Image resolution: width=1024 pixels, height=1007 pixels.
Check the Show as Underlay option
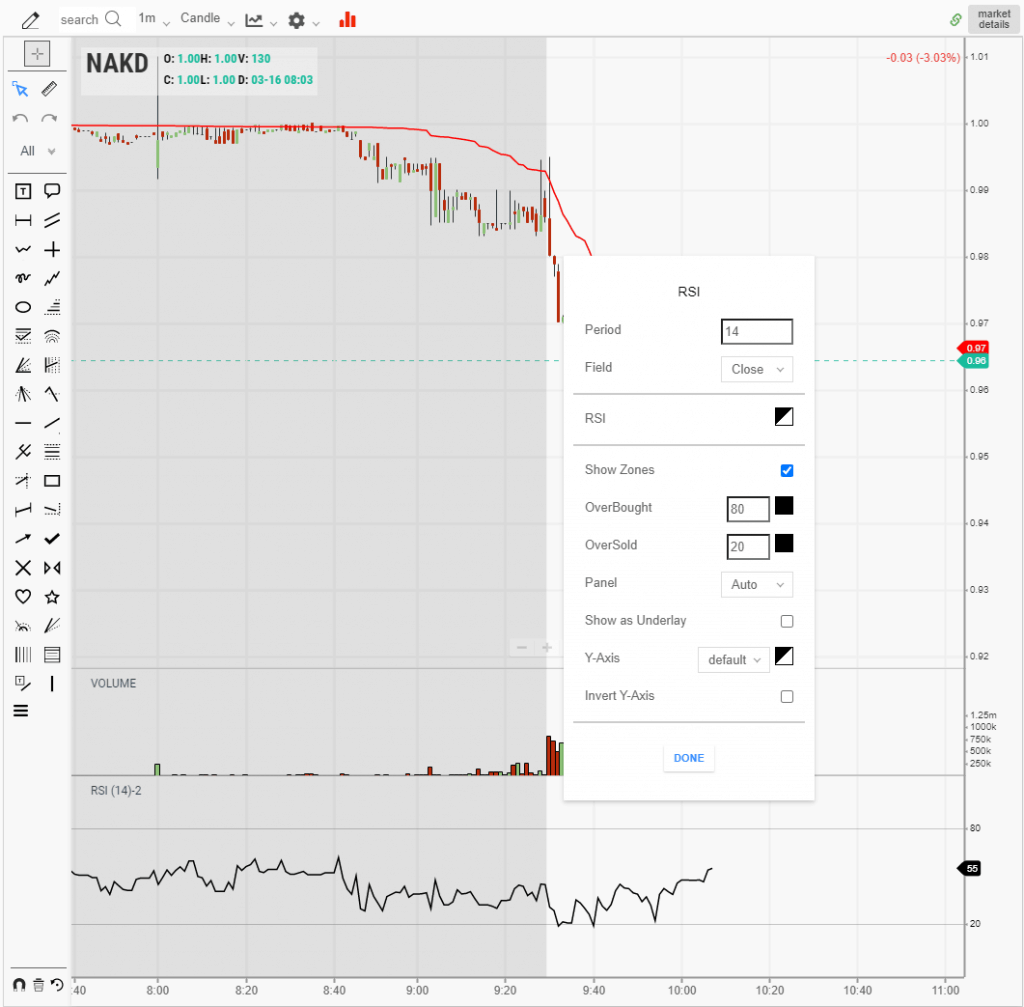point(787,621)
